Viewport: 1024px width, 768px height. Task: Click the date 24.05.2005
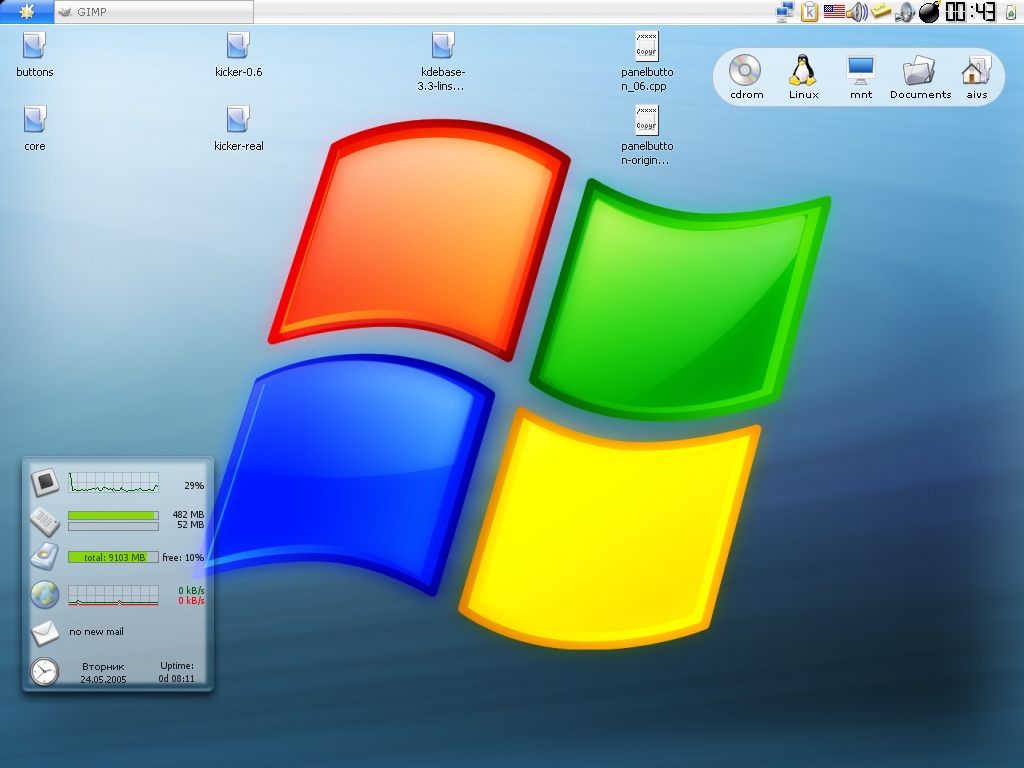pyautogui.click(x=103, y=679)
